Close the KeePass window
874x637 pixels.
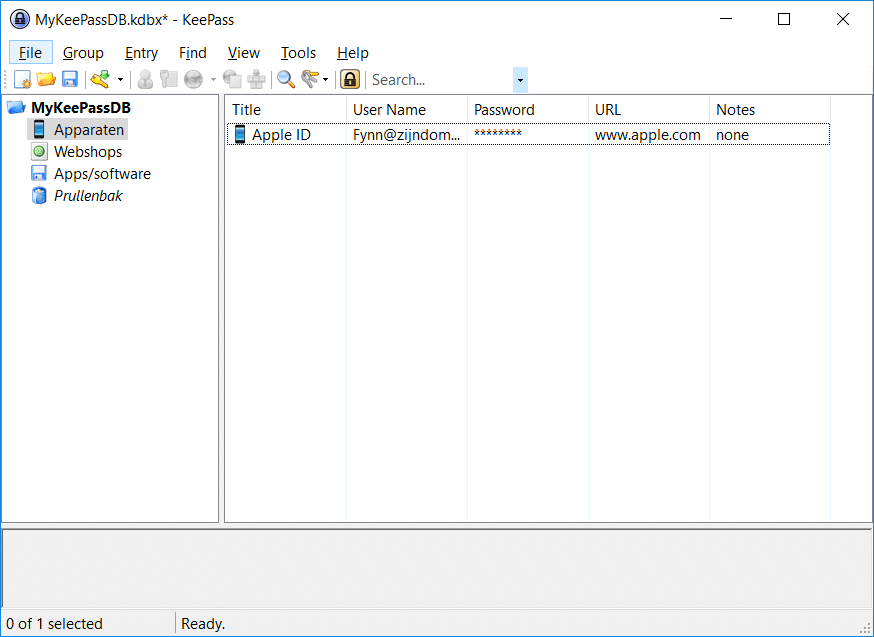point(843,19)
